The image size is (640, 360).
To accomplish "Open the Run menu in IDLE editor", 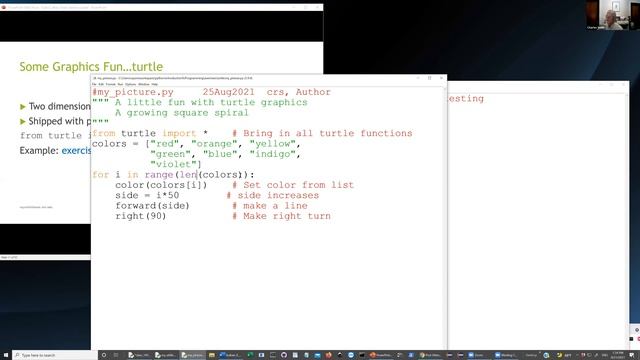I will [x=120, y=84].
